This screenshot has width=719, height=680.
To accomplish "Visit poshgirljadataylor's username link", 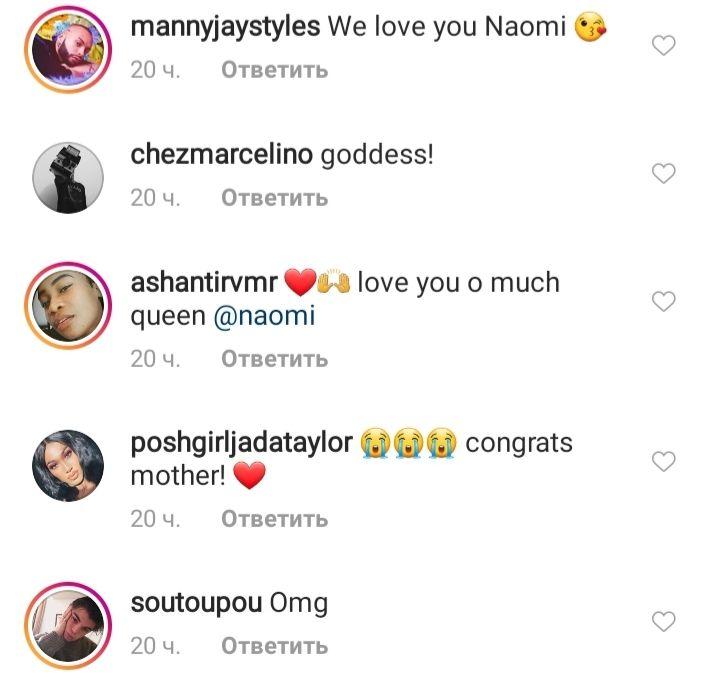I will pos(242,443).
